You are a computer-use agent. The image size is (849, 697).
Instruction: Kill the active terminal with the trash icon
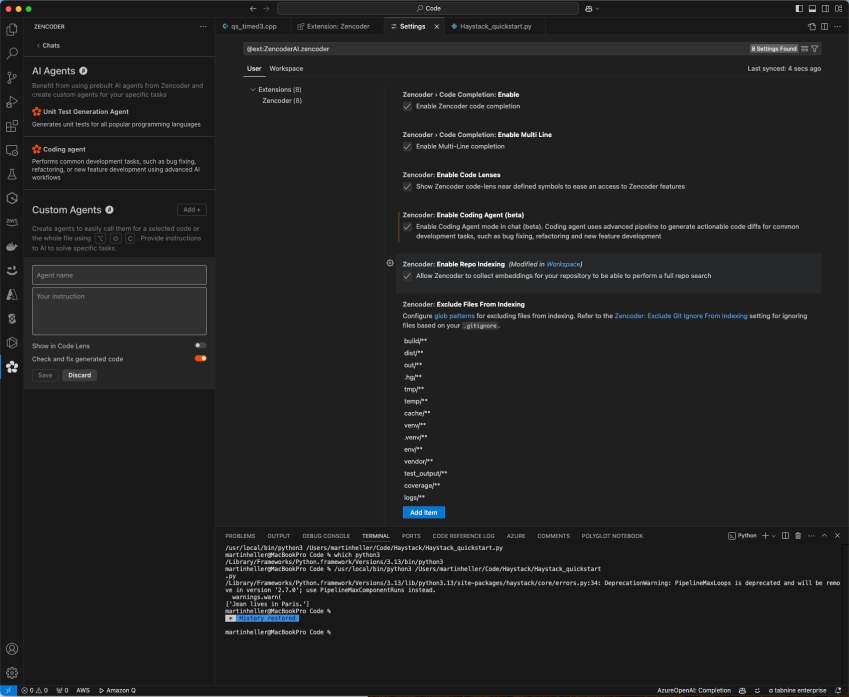tap(798, 535)
